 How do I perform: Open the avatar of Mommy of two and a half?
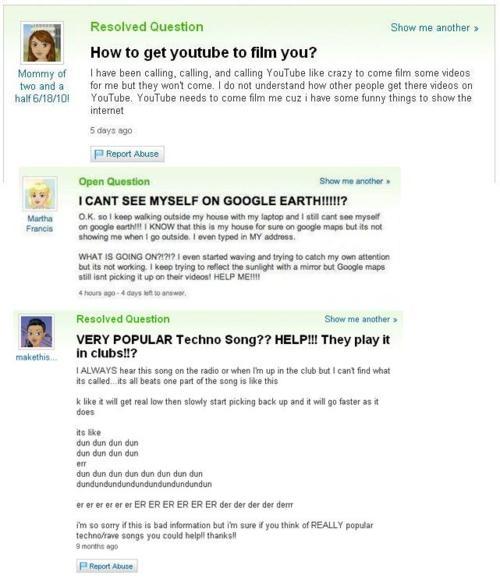click(42, 43)
